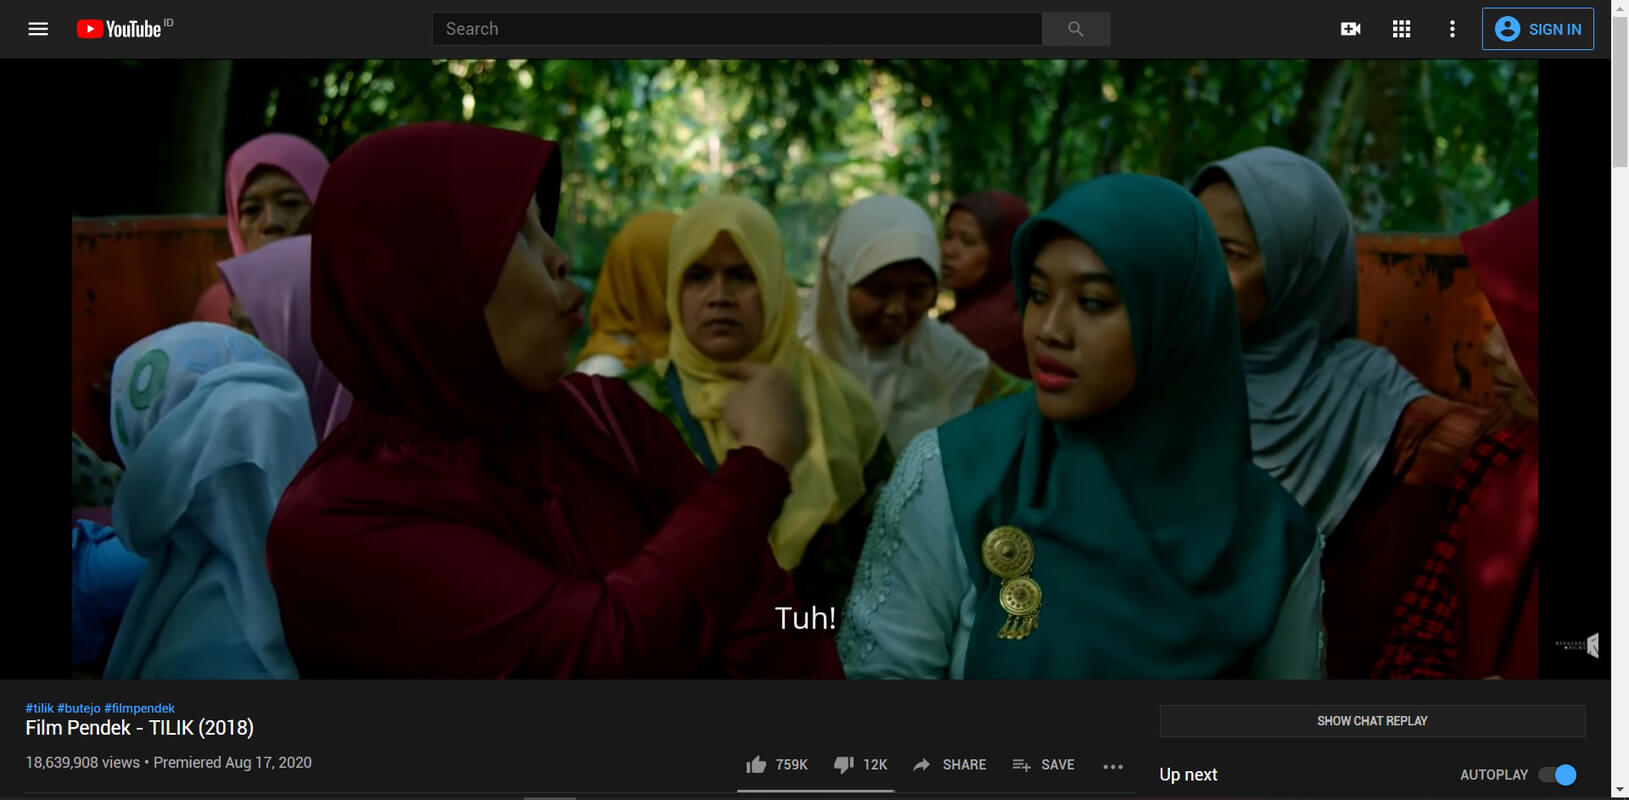Click the scrollbar down arrow

(1620, 791)
